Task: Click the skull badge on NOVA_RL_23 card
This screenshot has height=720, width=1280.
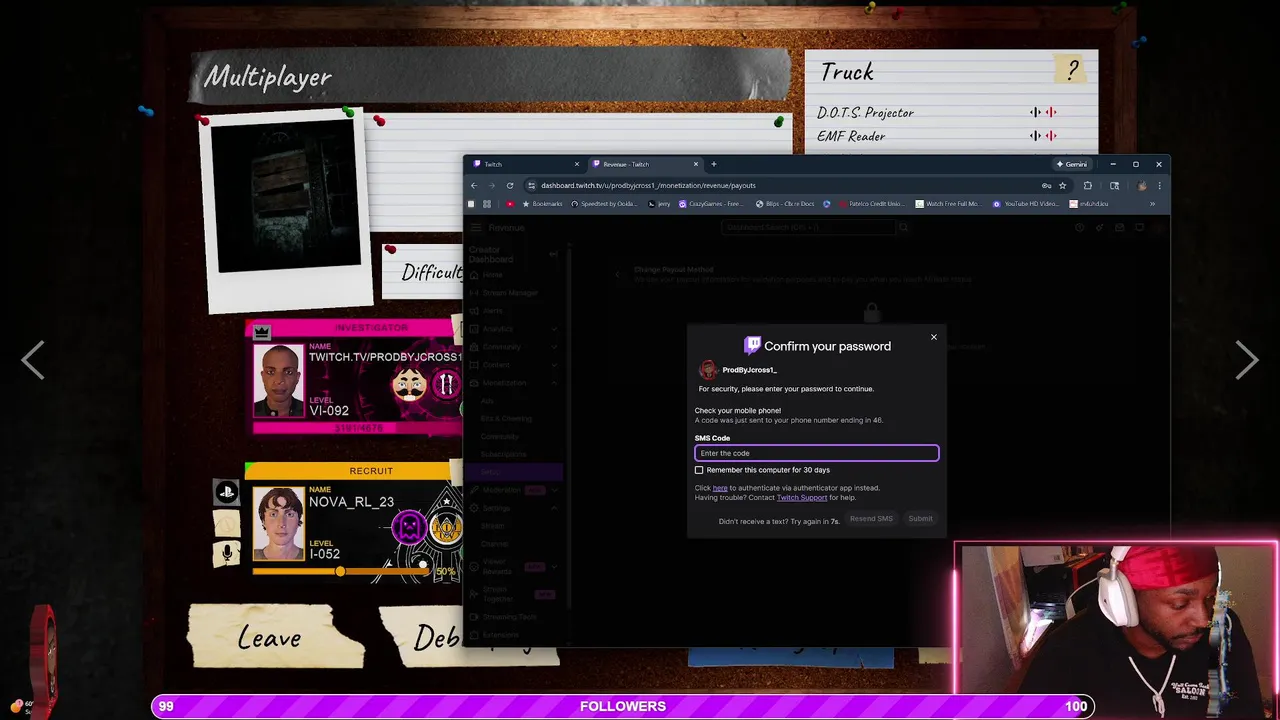Action: [x=409, y=527]
